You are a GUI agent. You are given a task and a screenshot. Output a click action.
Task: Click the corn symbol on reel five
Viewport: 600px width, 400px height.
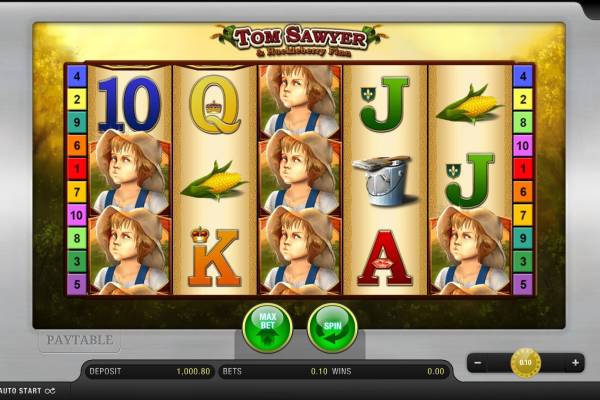[470, 104]
